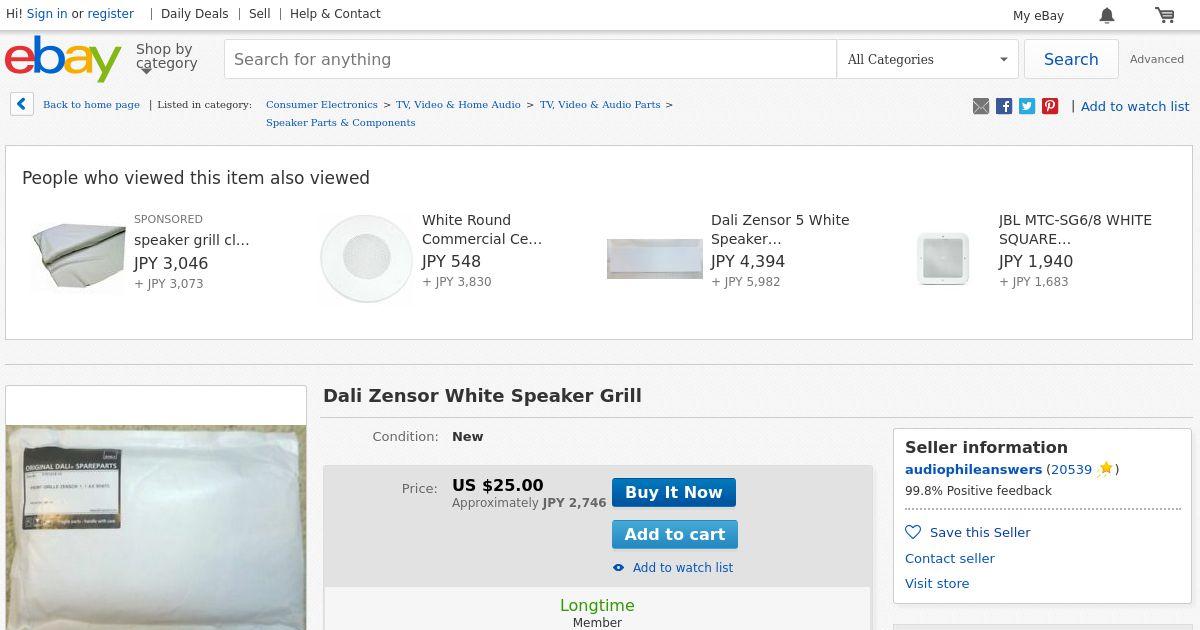Pin listing with Pinterest icon
This screenshot has height=630, width=1200.
(x=1050, y=106)
